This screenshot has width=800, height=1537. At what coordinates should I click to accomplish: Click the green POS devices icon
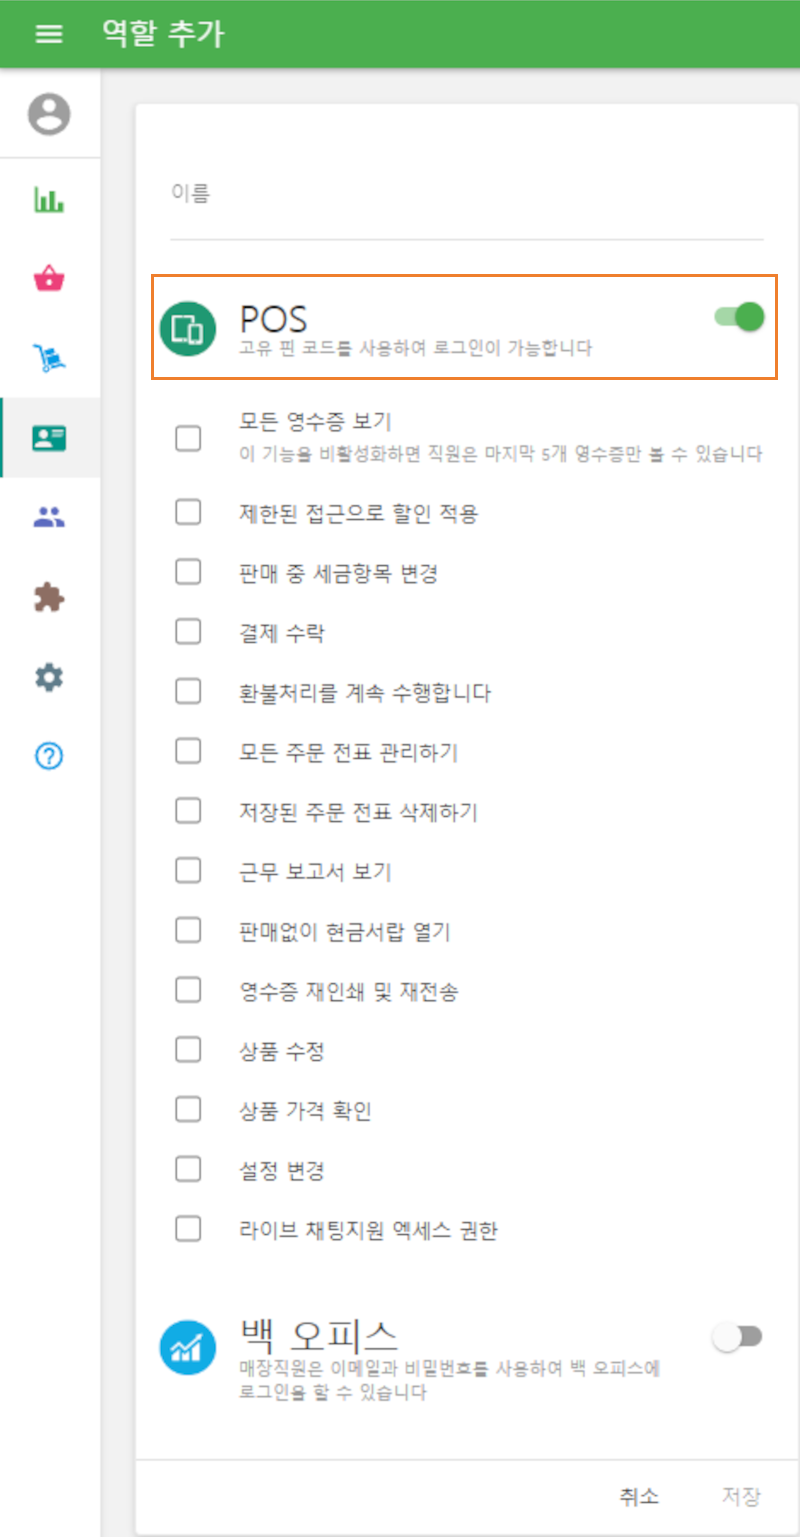(187, 325)
